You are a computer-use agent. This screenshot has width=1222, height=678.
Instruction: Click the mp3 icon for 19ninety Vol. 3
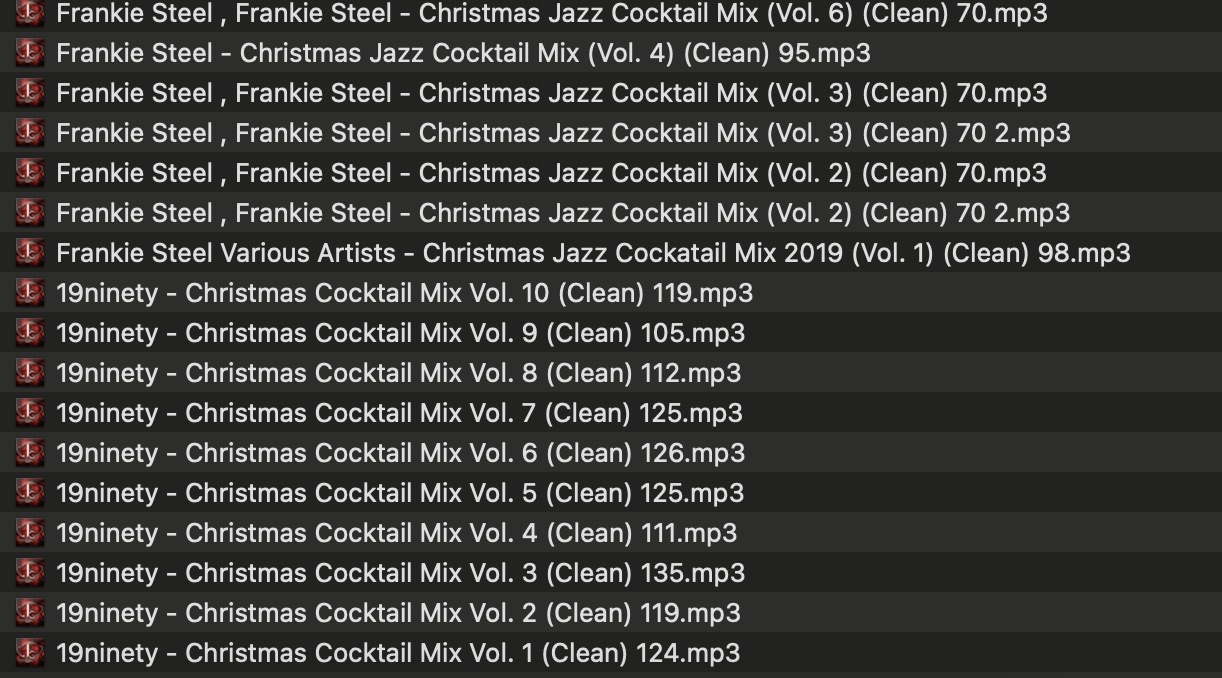tap(30, 573)
